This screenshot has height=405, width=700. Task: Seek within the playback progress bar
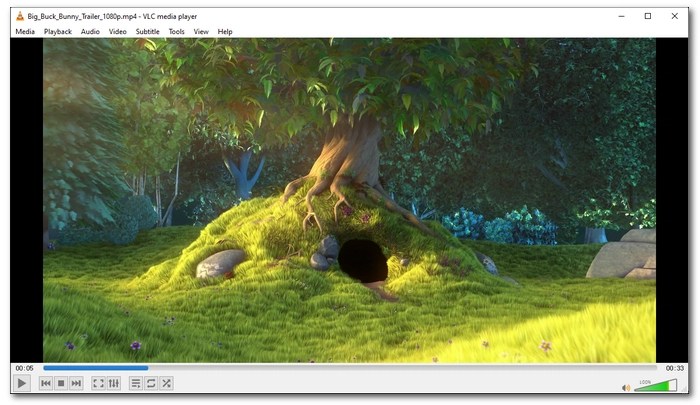click(350, 368)
